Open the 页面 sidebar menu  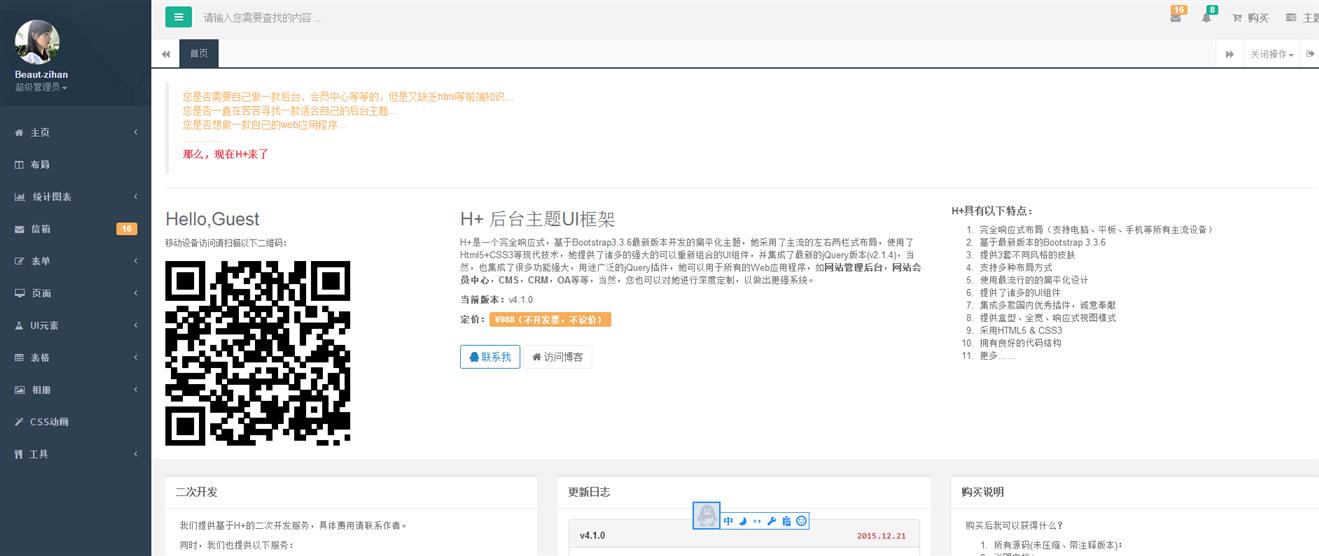tap(75, 293)
